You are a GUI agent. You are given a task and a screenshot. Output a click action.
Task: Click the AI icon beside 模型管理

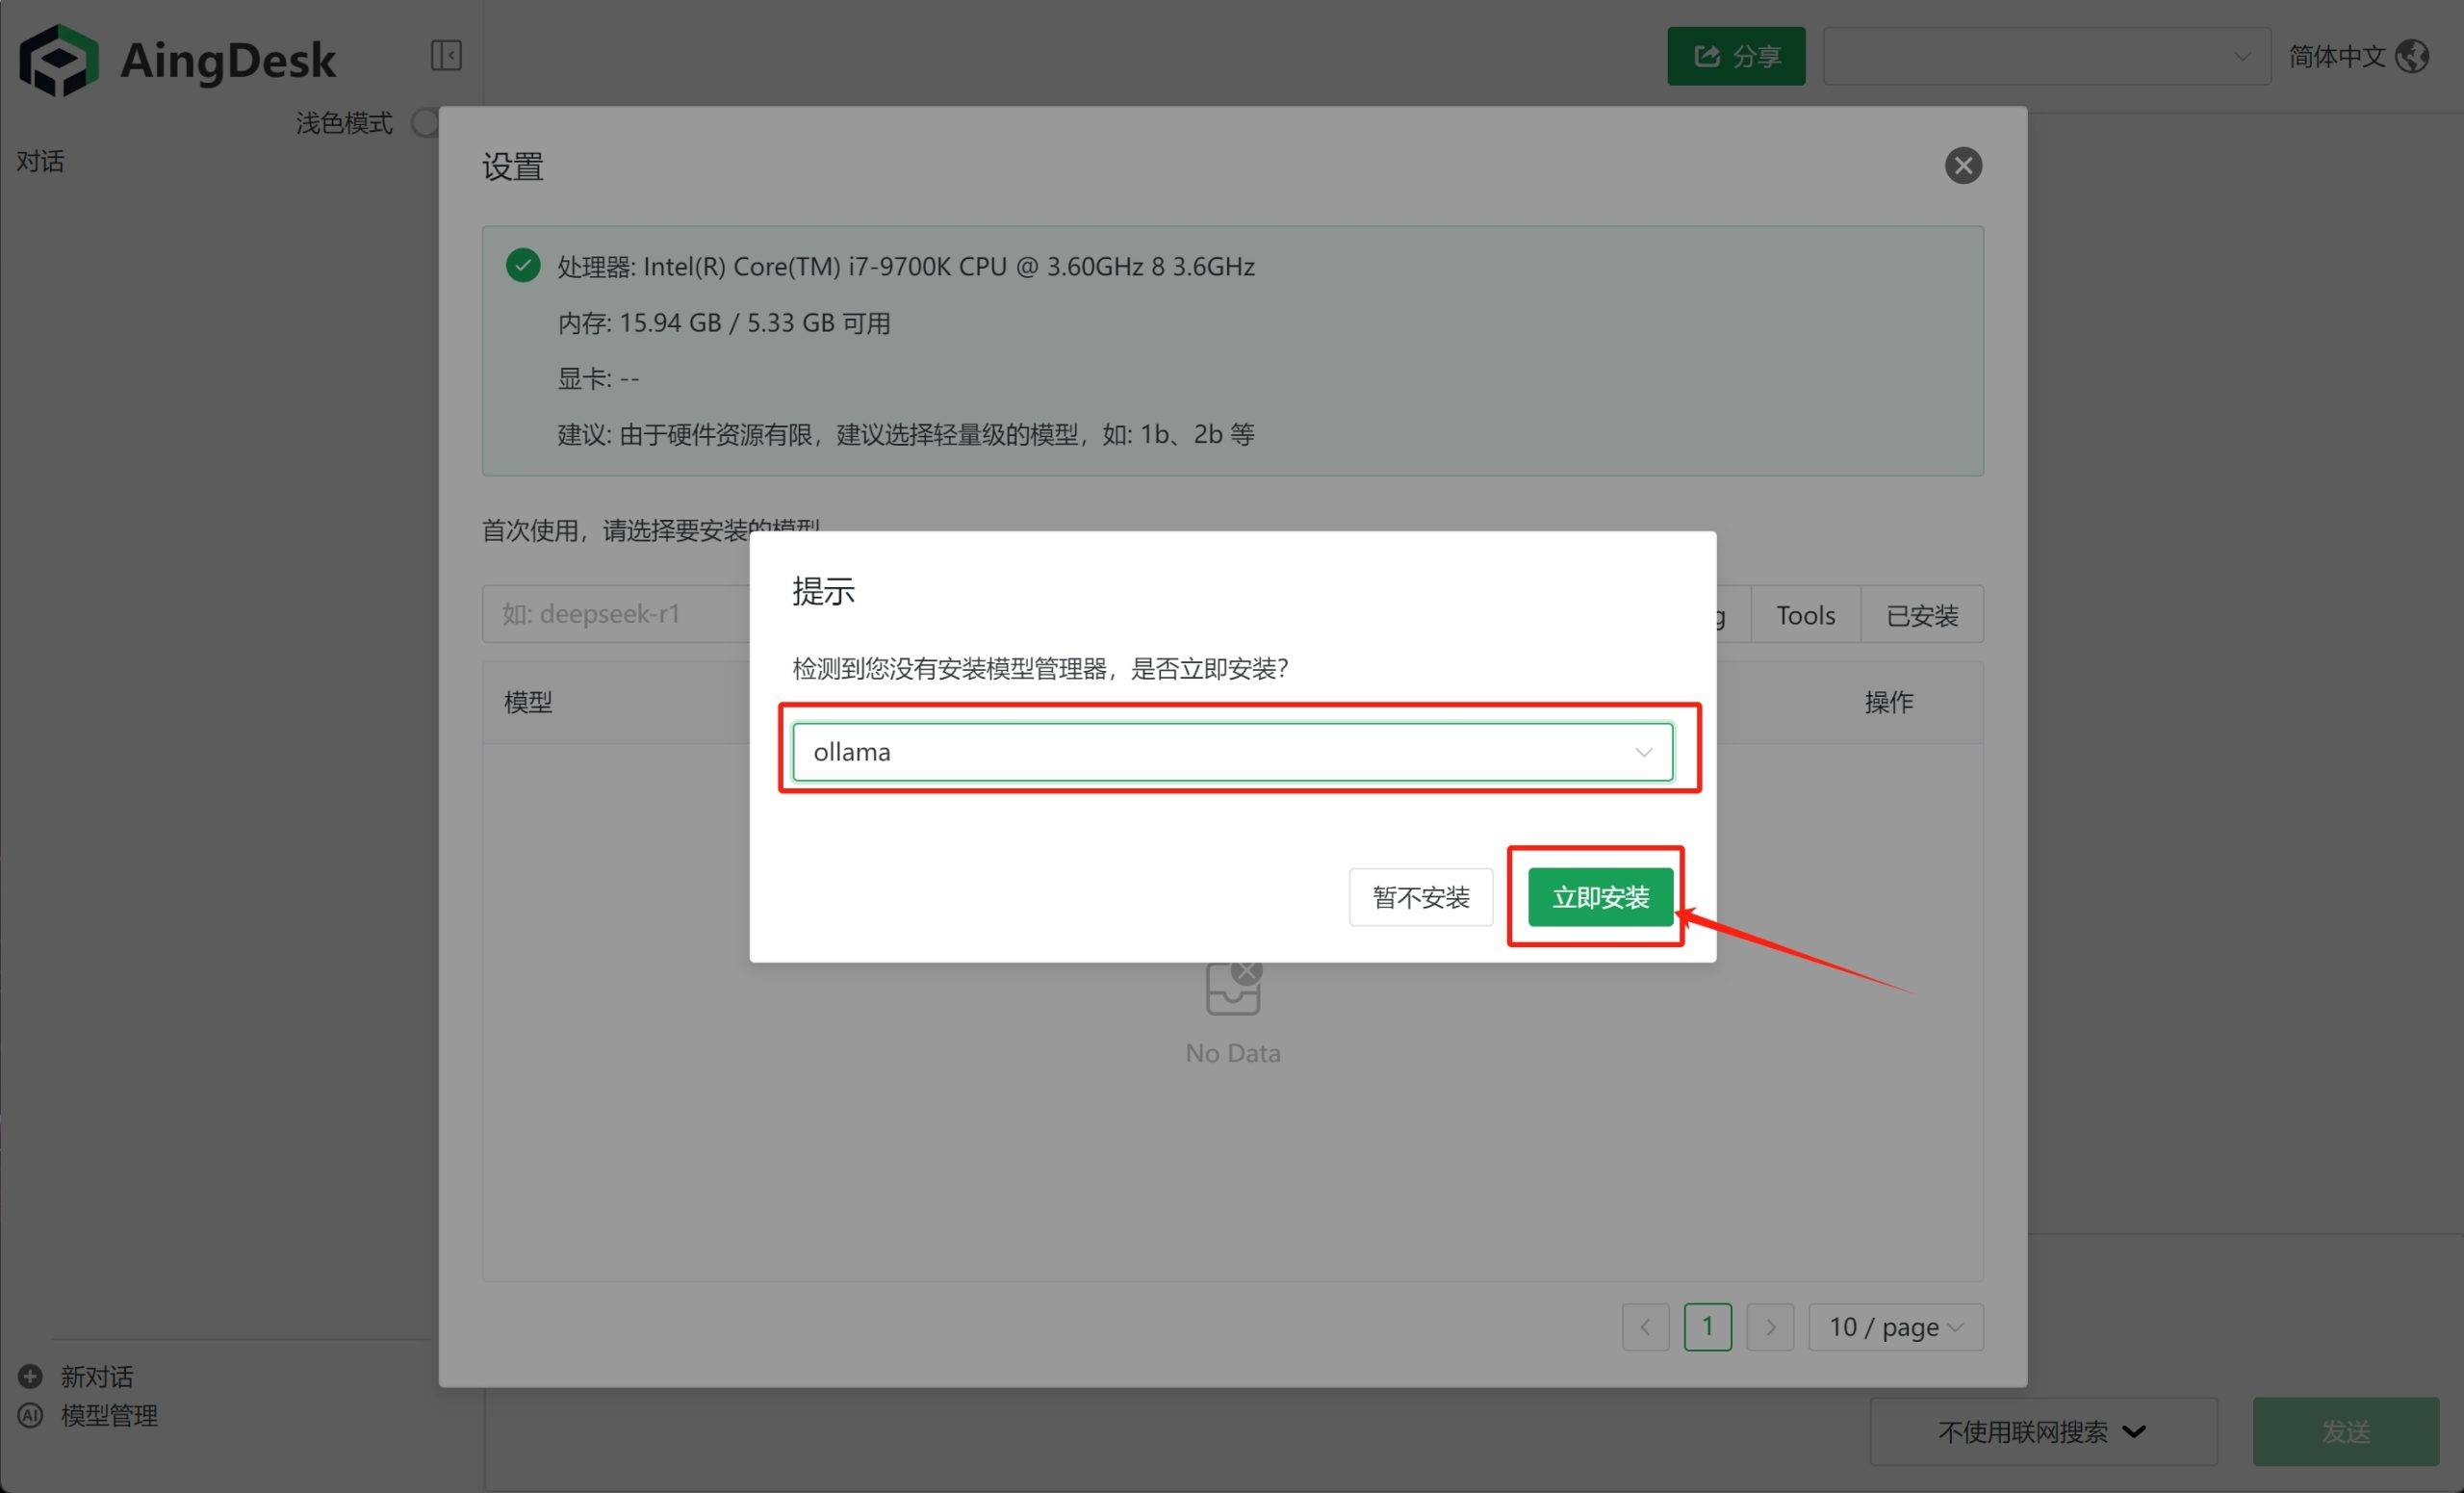[x=31, y=1415]
